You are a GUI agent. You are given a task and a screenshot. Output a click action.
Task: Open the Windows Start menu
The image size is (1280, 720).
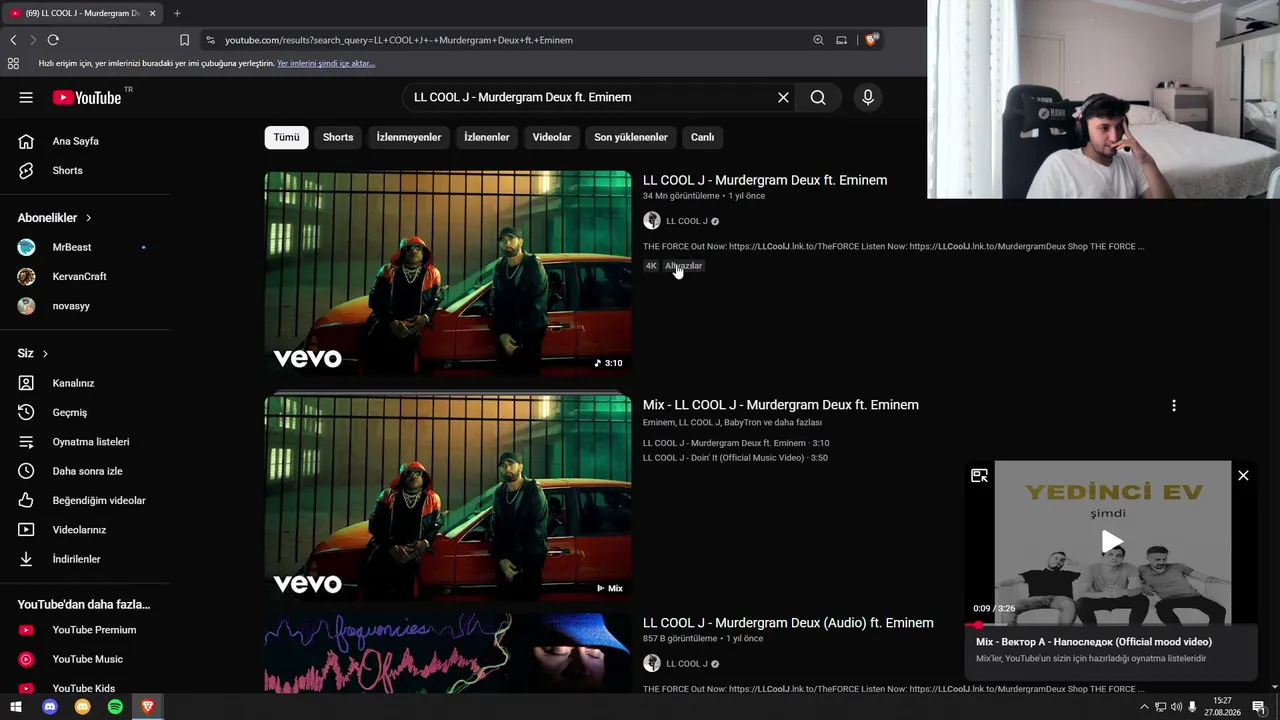coord(16,707)
